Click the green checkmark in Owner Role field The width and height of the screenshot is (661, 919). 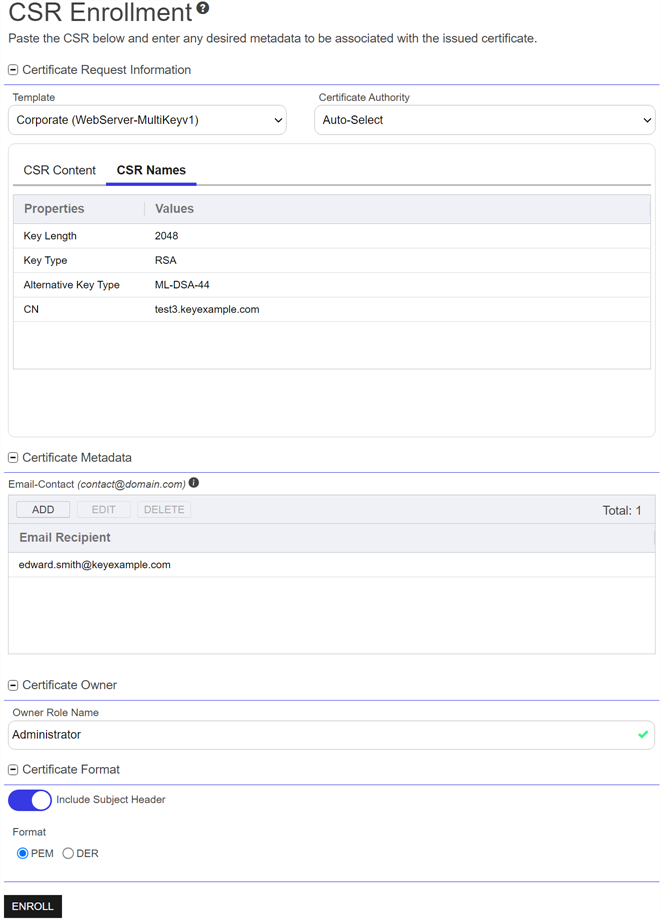(x=643, y=735)
